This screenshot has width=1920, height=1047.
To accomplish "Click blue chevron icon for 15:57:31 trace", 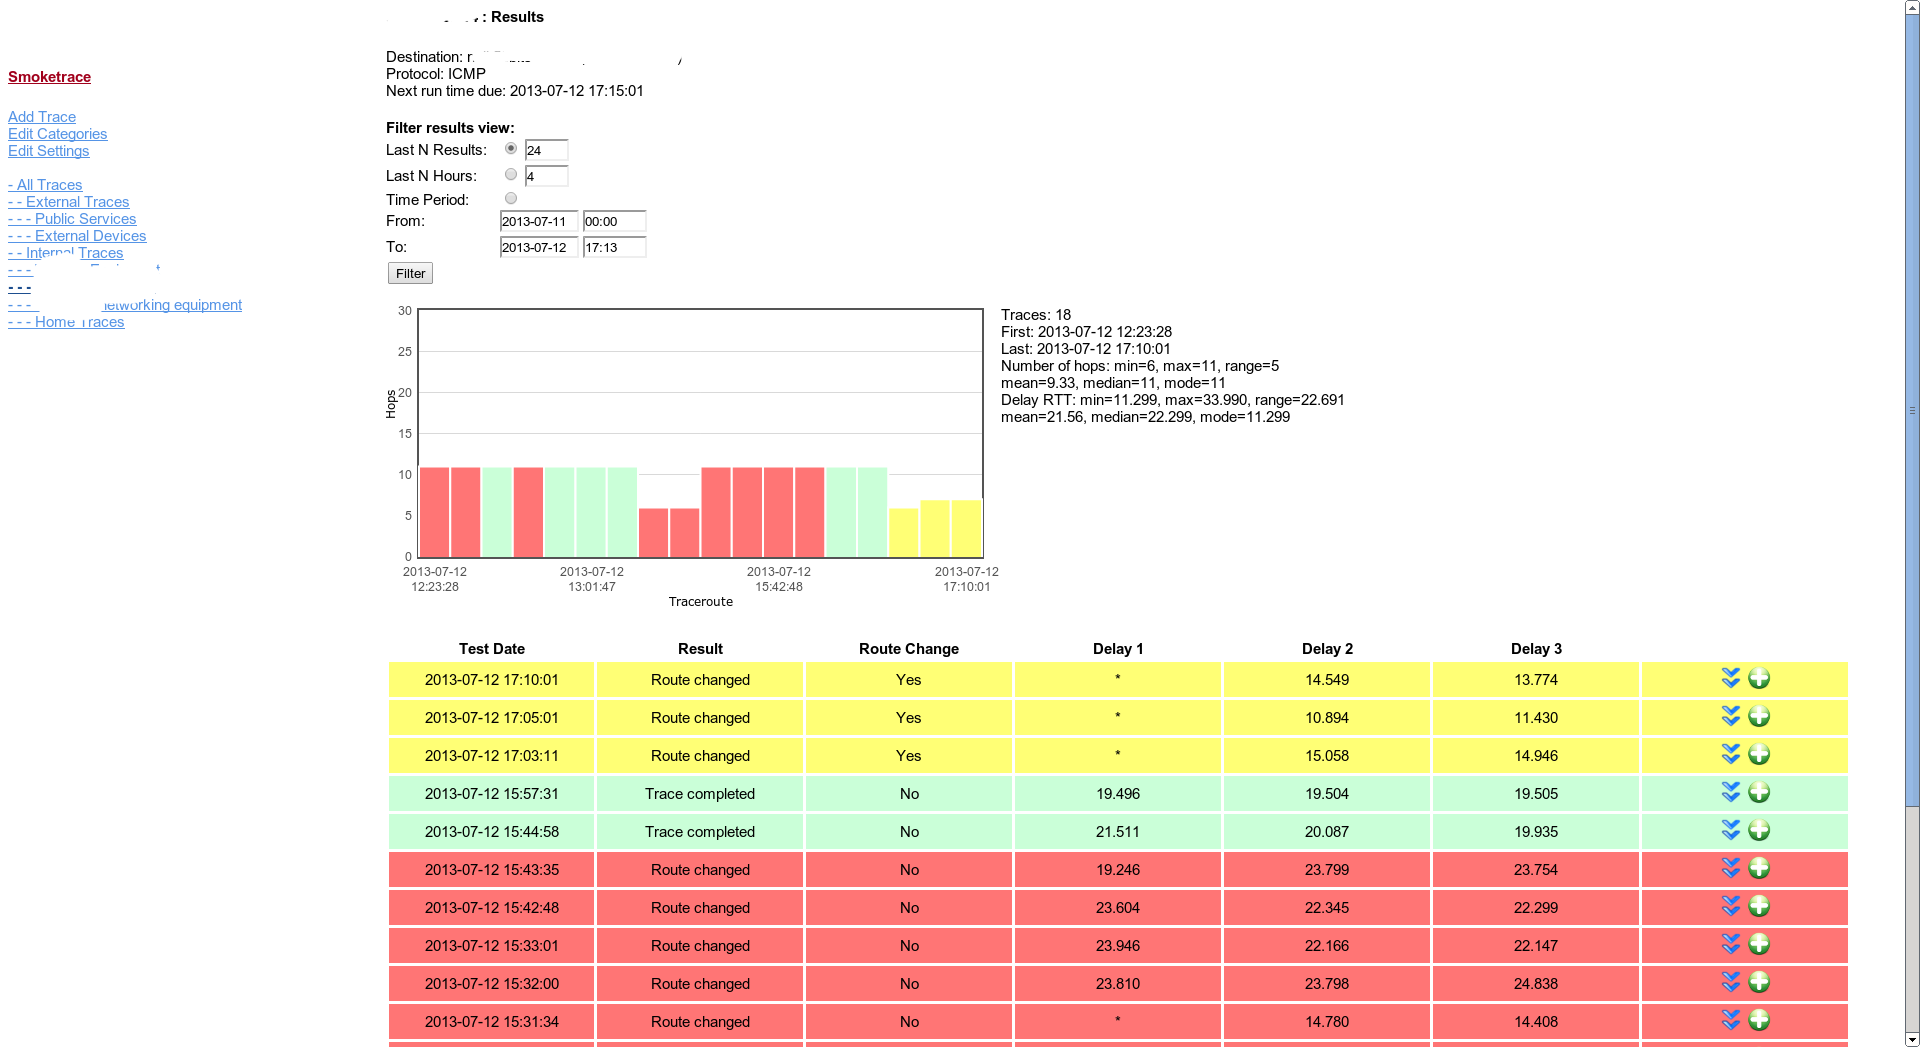I will (x=1731, y=792).
